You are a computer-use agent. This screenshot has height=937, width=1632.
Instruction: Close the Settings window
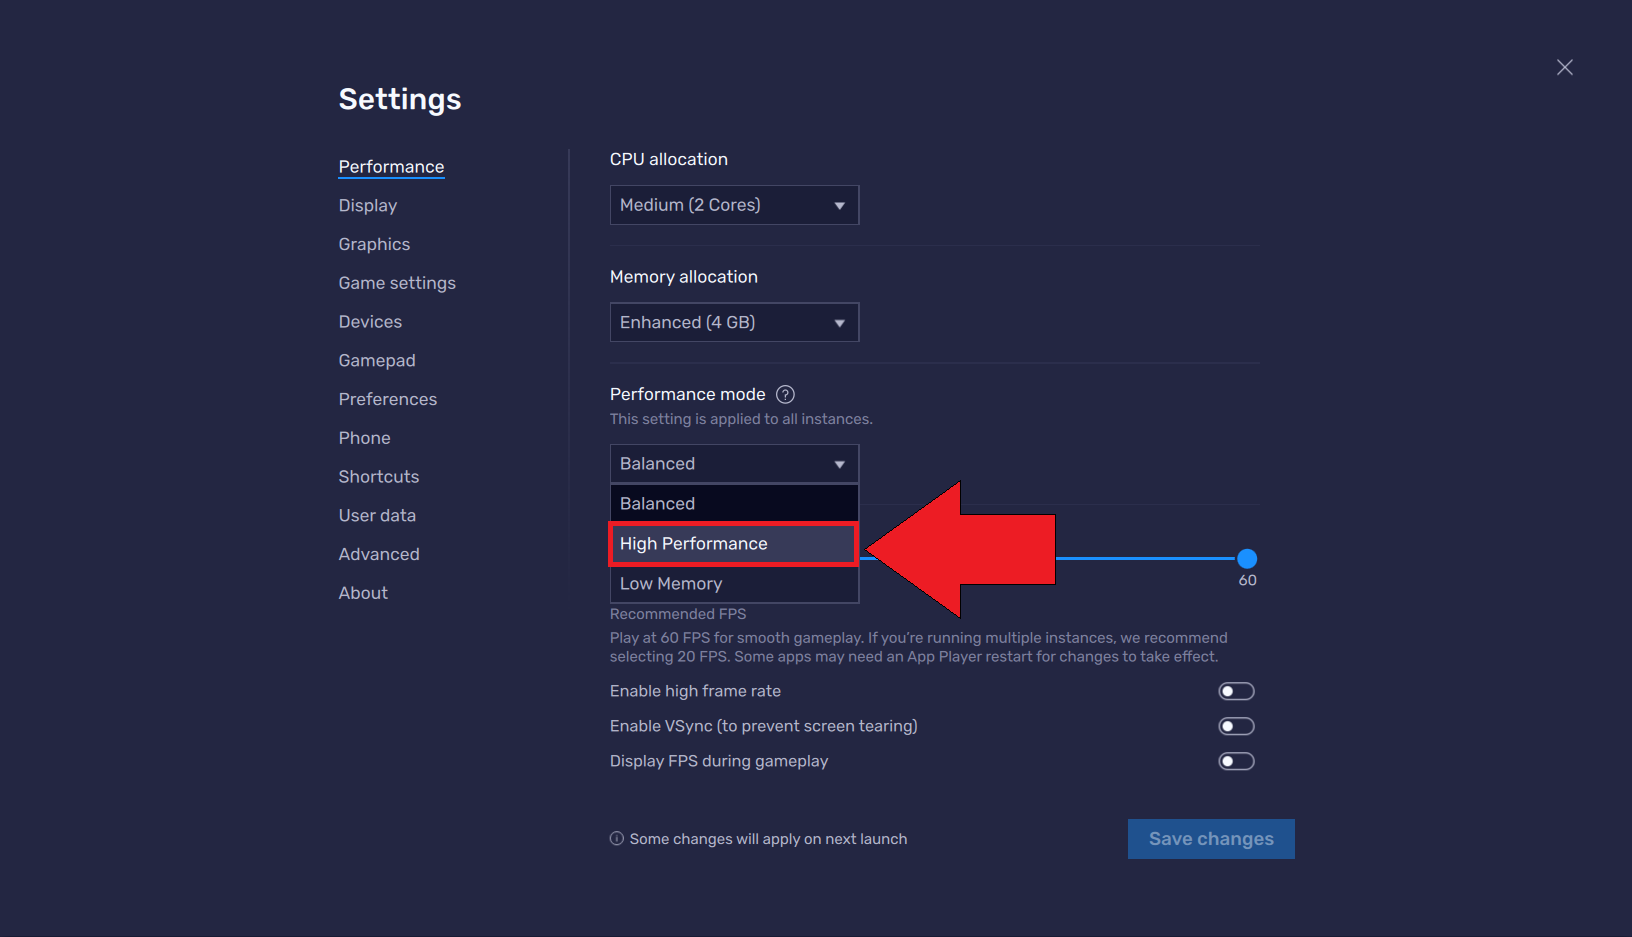1564,67
